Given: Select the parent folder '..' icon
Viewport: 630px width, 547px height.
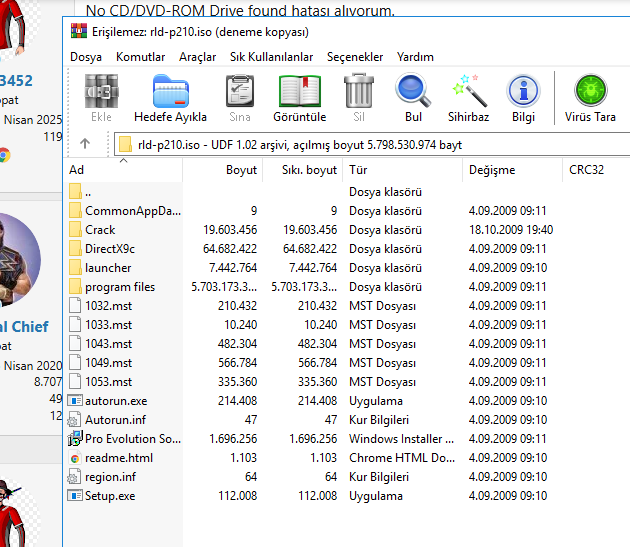Looking at the screenshot, I should click(x=75, y=192).
